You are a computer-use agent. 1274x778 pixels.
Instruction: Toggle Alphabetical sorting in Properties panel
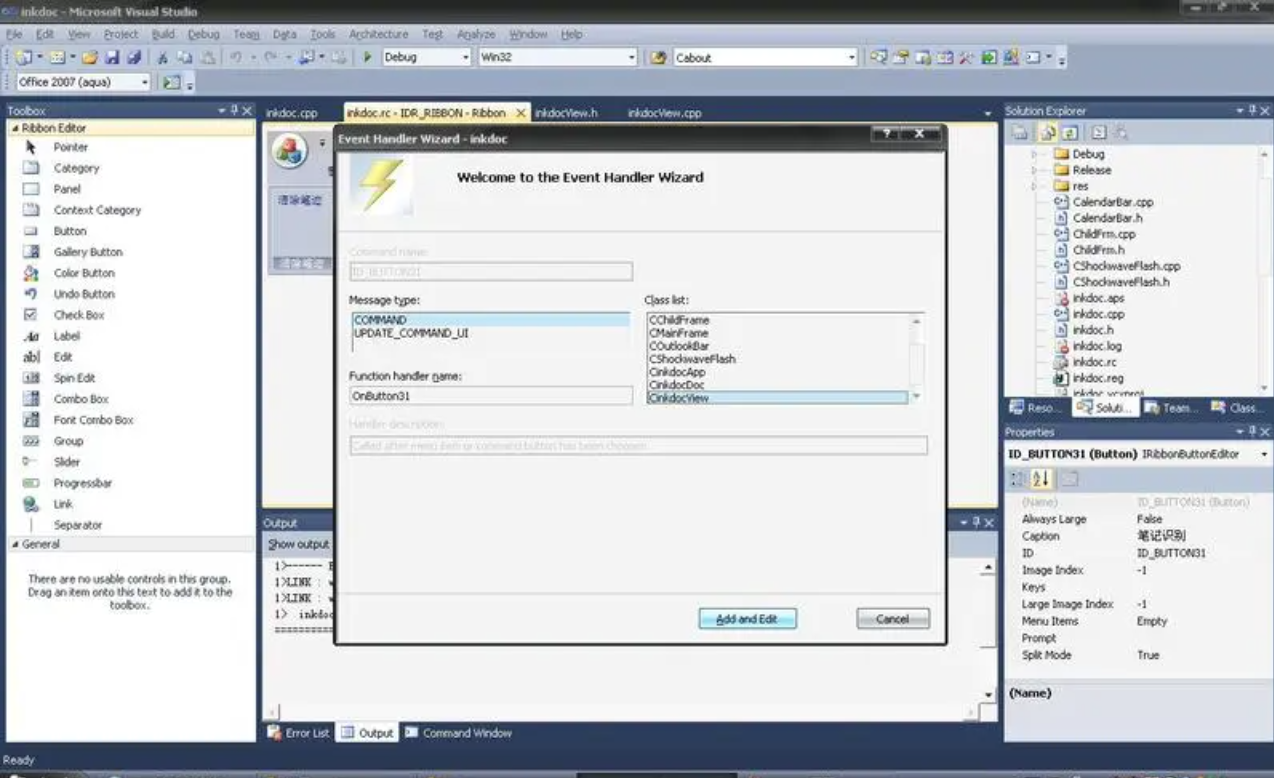click(1041, 480)
